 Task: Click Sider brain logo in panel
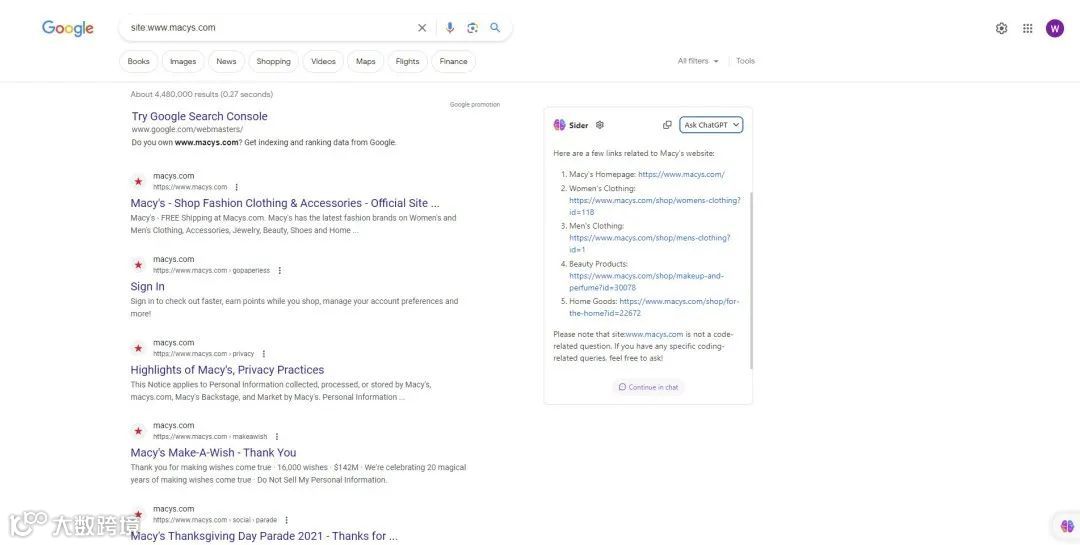tap(559, 125)
